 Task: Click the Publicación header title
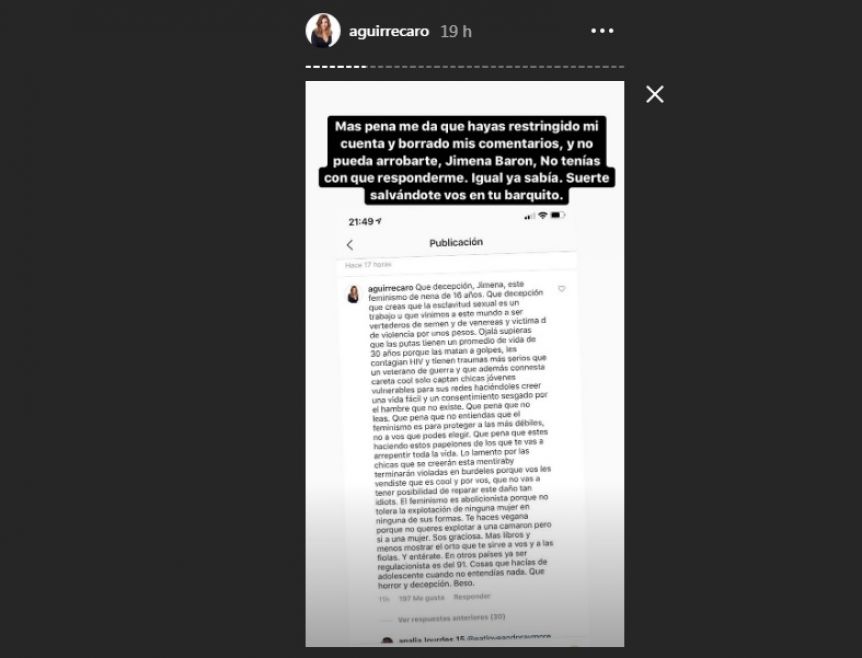(456, 242)
